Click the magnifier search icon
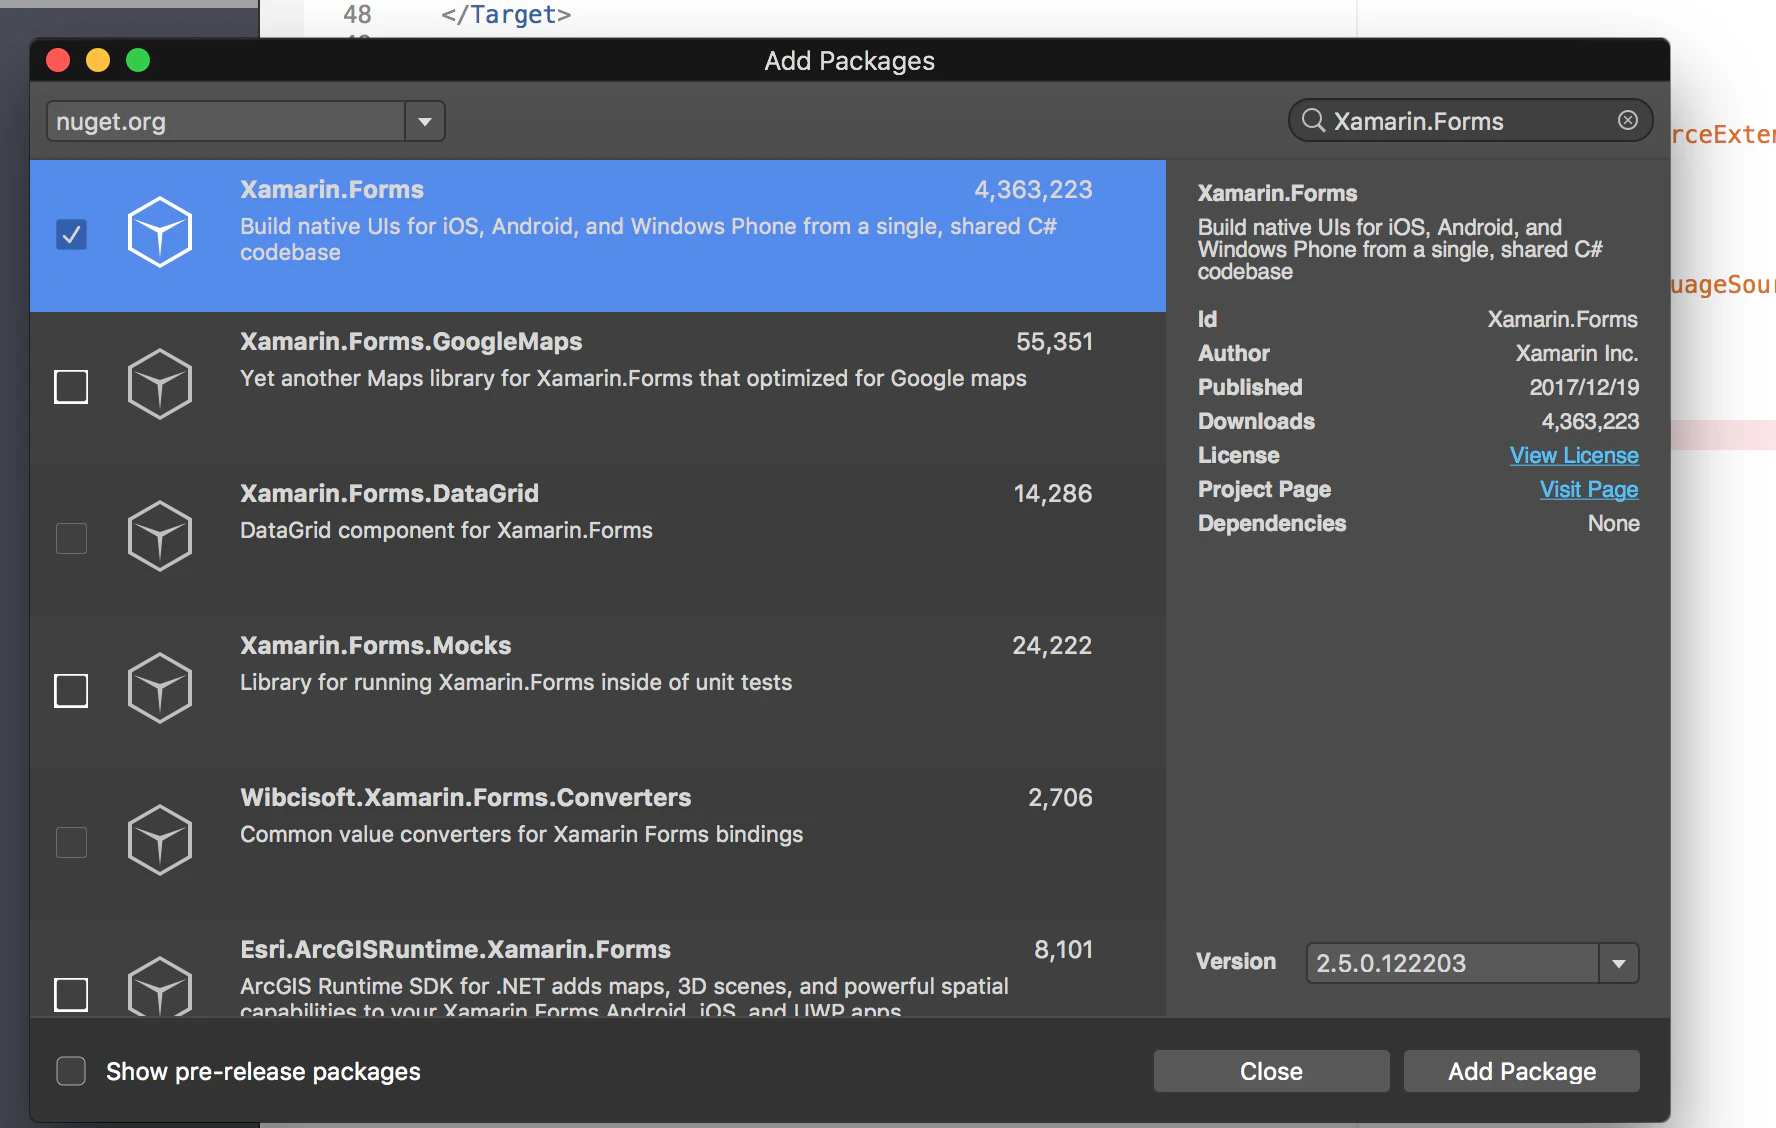 (1313, 121)
